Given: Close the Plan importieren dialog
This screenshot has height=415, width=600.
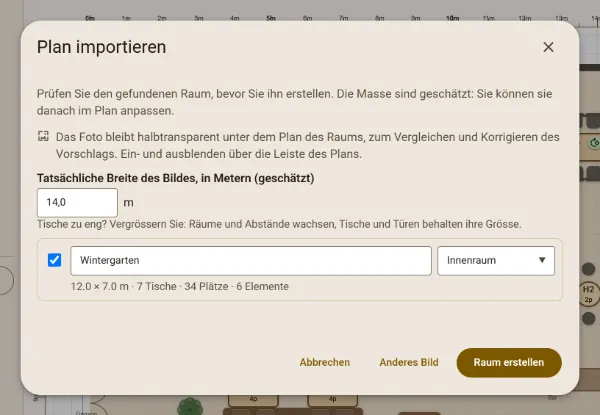Looking at the screenshot, I should pyautogui.click(x=548, y=47).
